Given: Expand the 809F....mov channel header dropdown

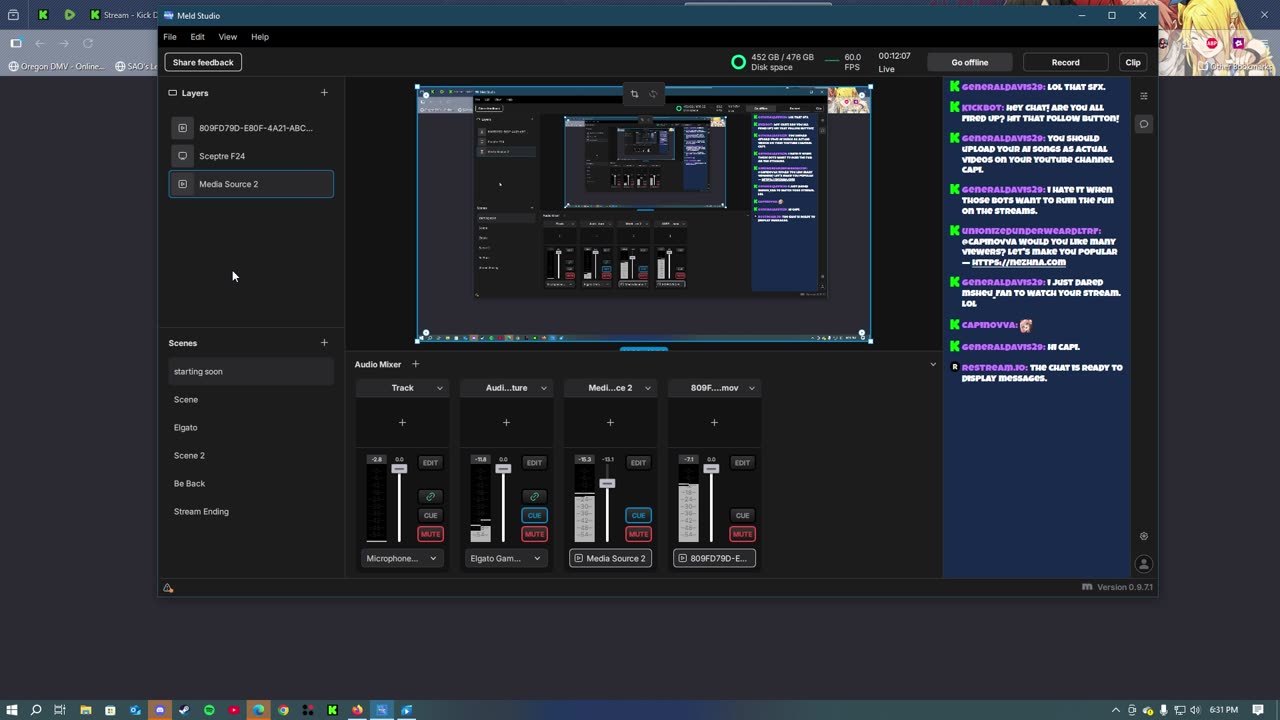Looking at the screenshot, I should coord(752,388).
